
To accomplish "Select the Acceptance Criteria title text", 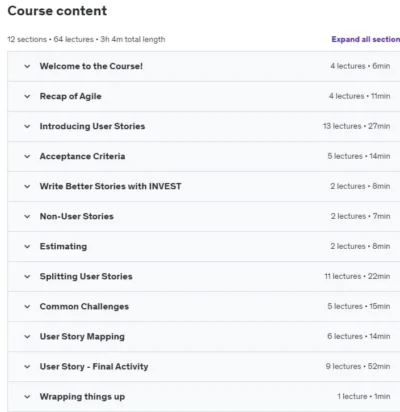I will coord(82,156).
